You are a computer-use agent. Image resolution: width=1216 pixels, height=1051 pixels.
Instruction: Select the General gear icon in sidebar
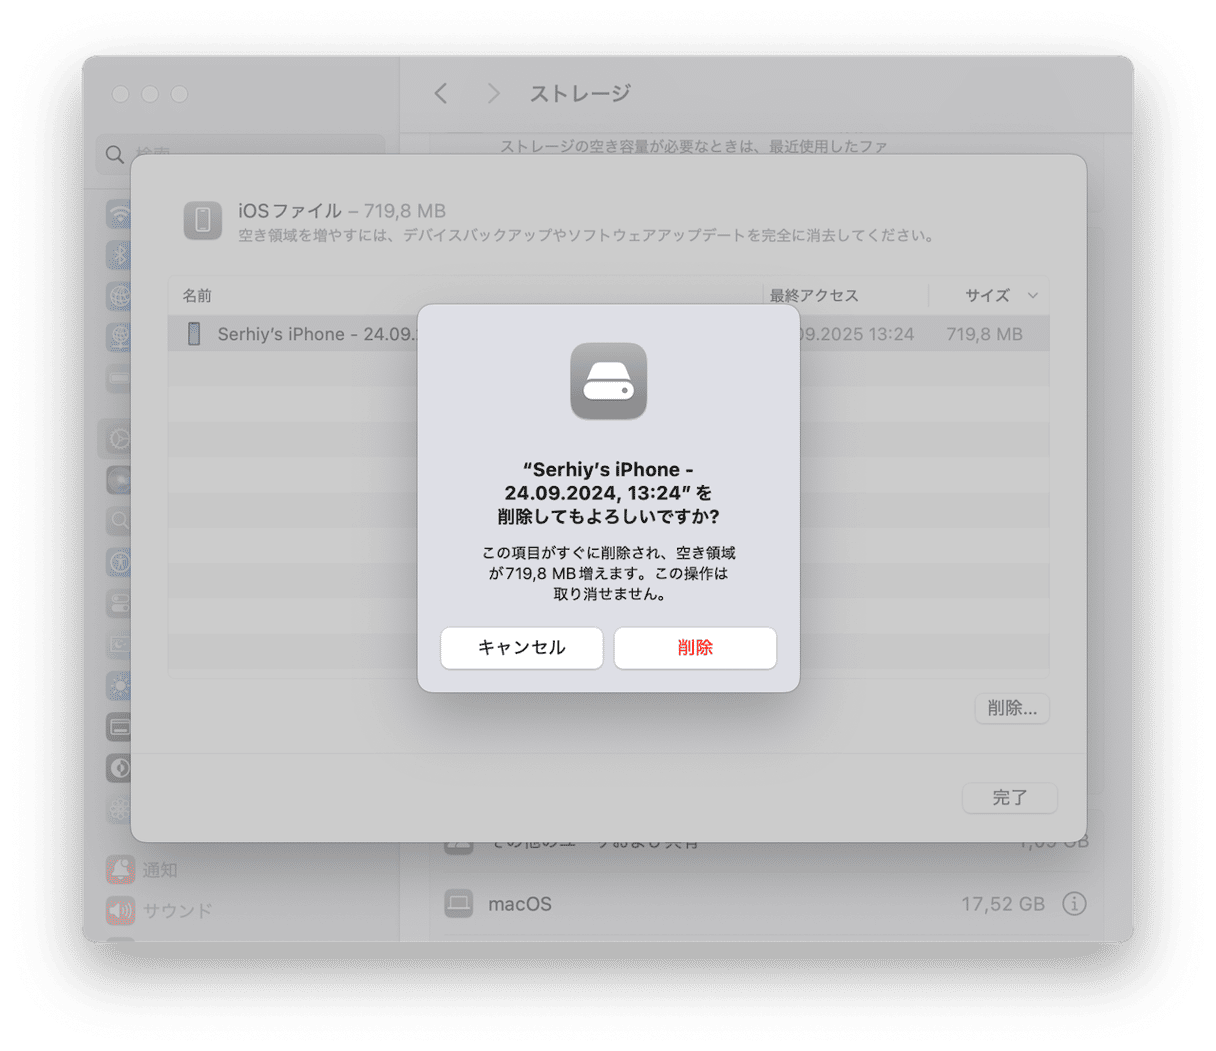119,438
